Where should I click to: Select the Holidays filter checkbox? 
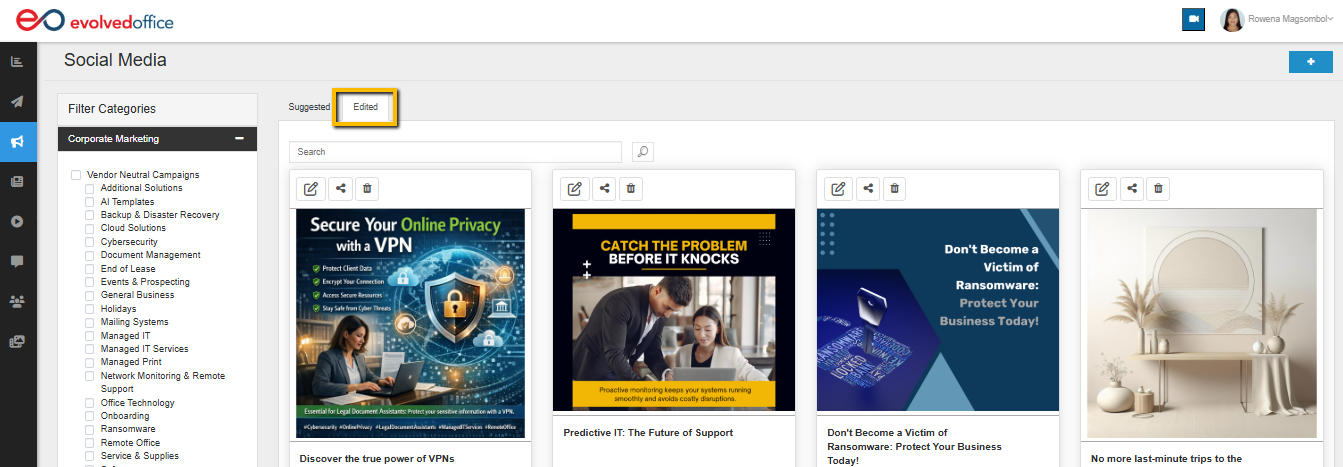[x=90, y=309]
